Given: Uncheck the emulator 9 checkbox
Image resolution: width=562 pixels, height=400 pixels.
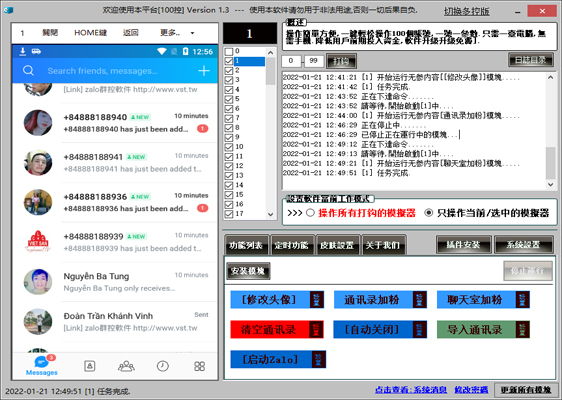Looking at the screenshot, I should point(229,138).
